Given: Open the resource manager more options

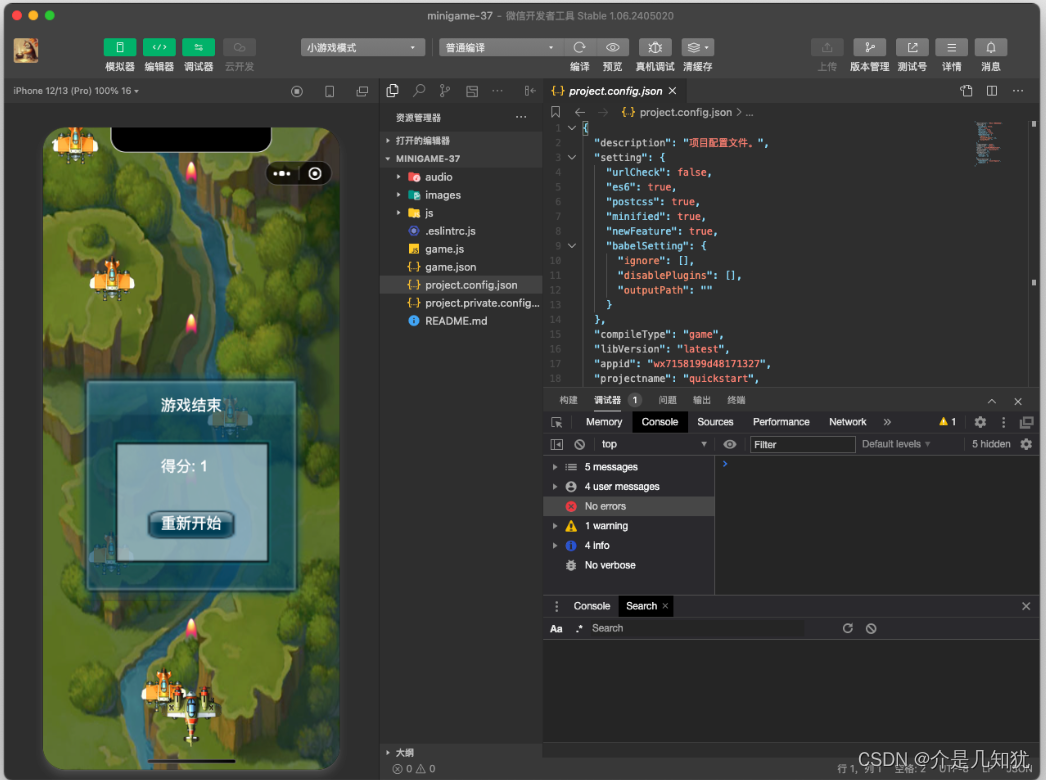Looking at the screenshot, I should [521, 117].
